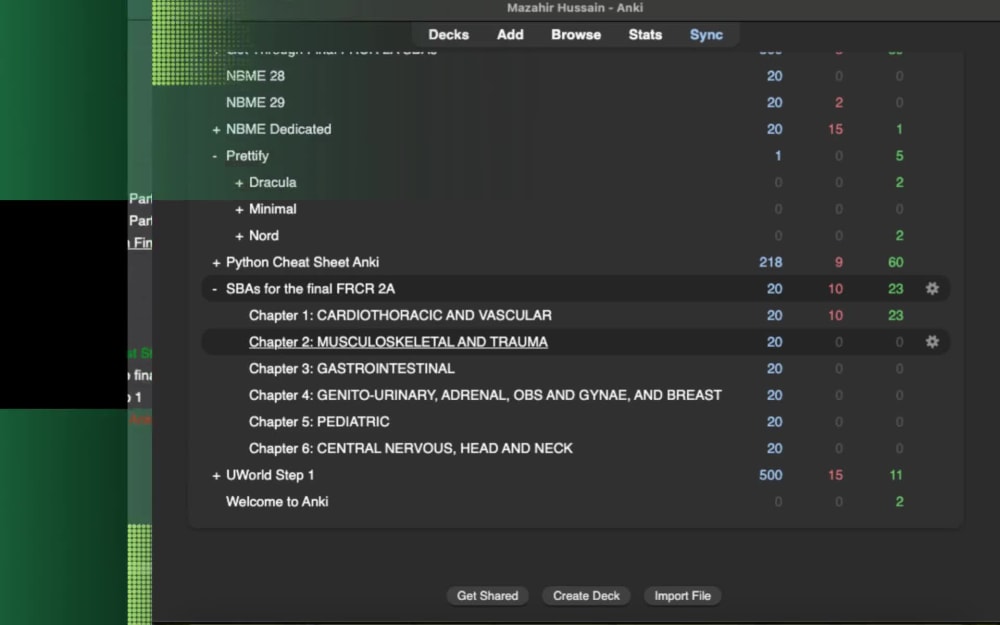Screen dimensions: 1000x625
Task: Open Chapter 2: Musculoskeletal and Trauma link
Action: point(398,342)
